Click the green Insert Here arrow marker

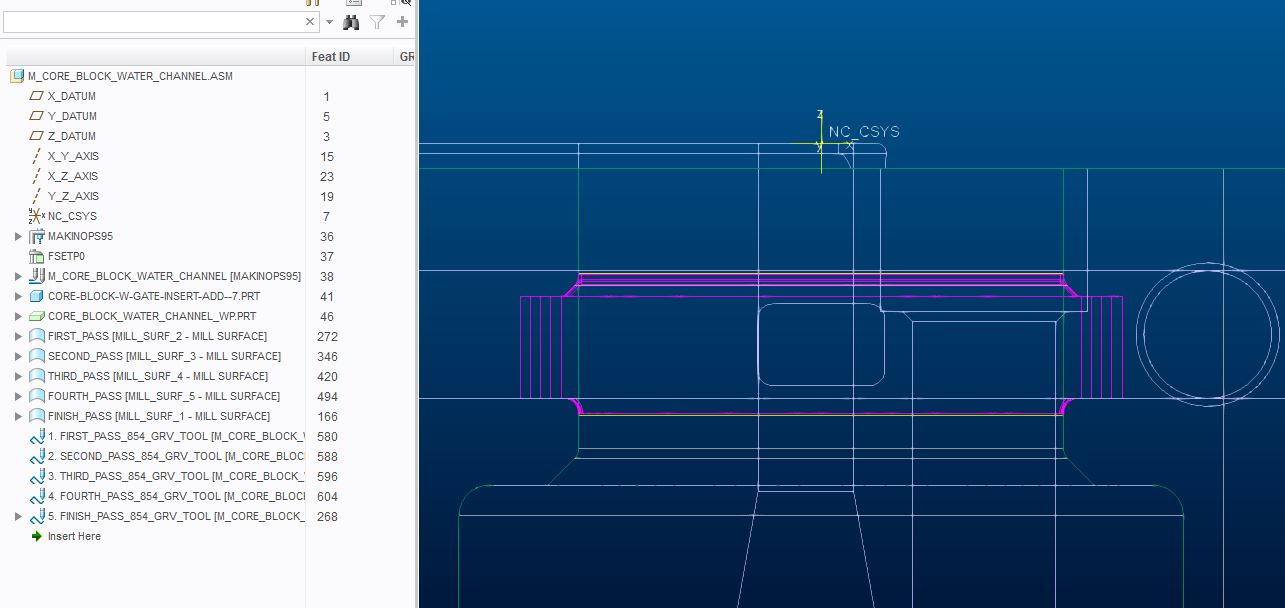click(x=37, y=536)
